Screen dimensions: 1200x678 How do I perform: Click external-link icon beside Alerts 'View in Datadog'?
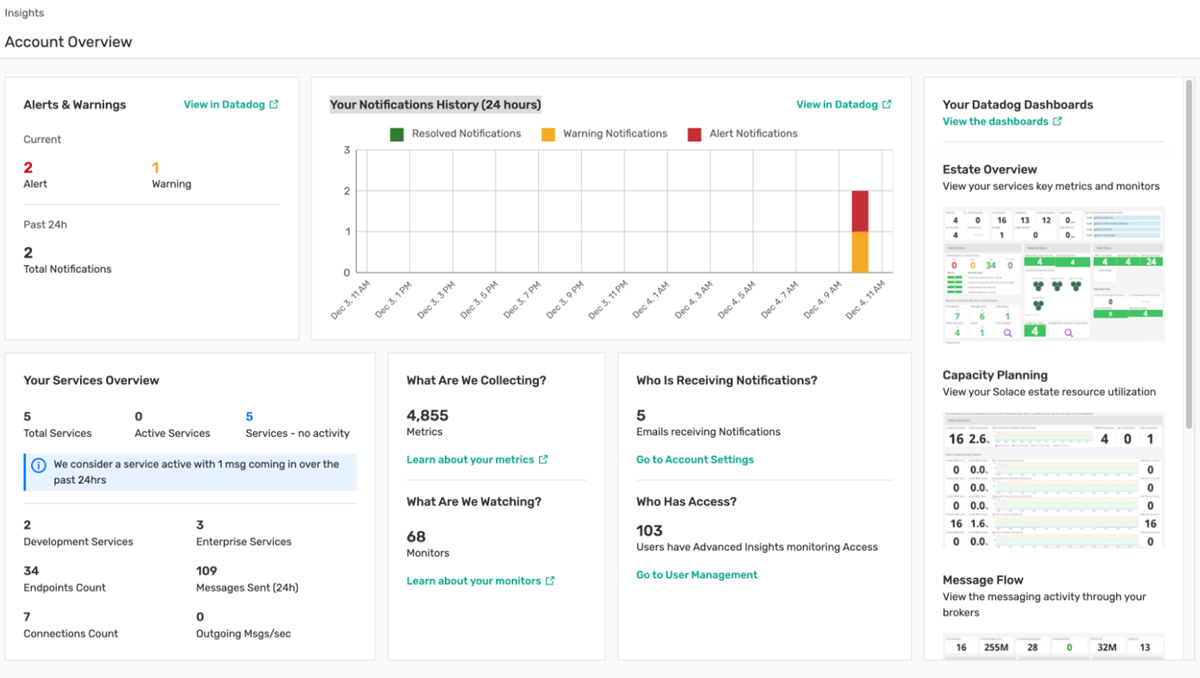pyautogui.click(x=274, y=105)
